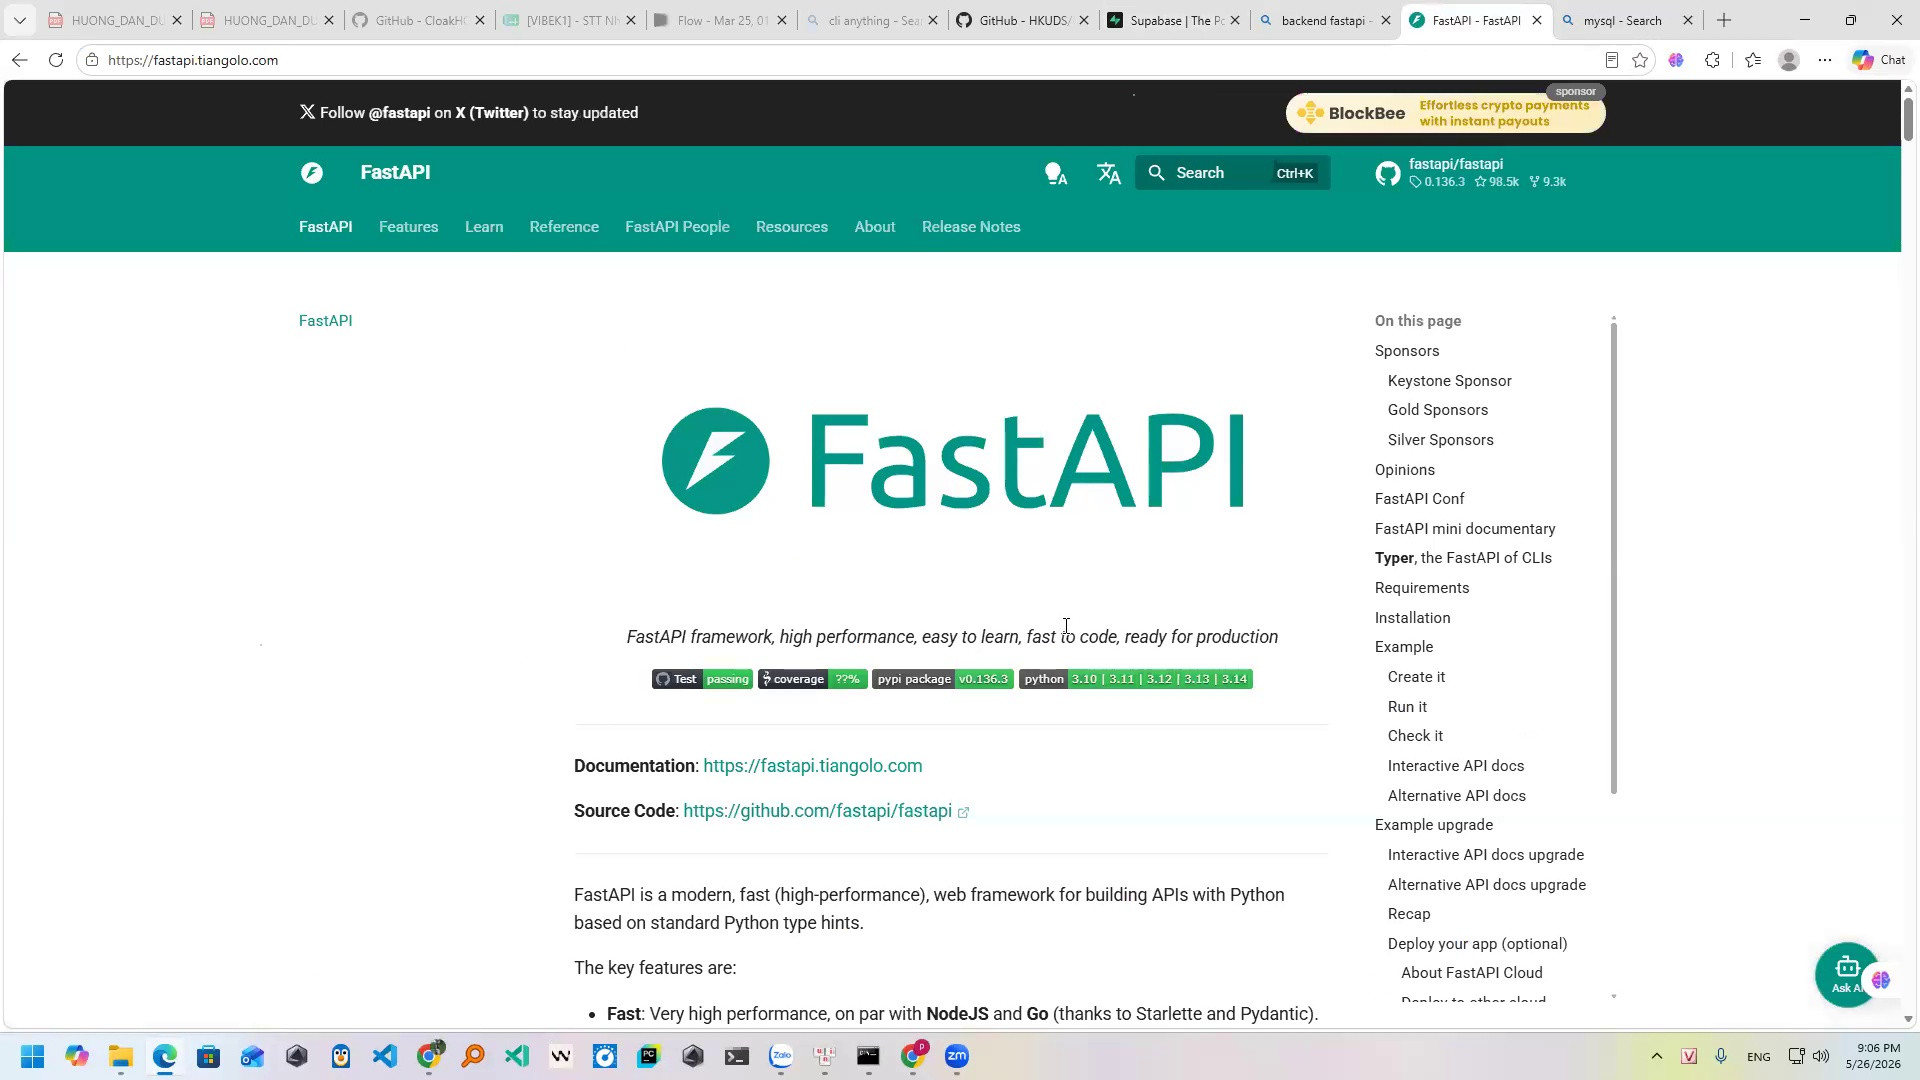This screenshot has width=1920, height=1080.
Task: Open Visual Studio Code from taskbar
Action: [385, 1057]
